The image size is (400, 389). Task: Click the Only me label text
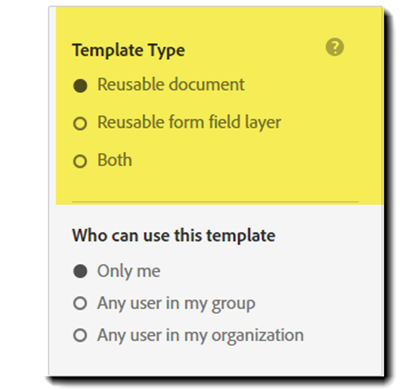click(x=129, y=271)
